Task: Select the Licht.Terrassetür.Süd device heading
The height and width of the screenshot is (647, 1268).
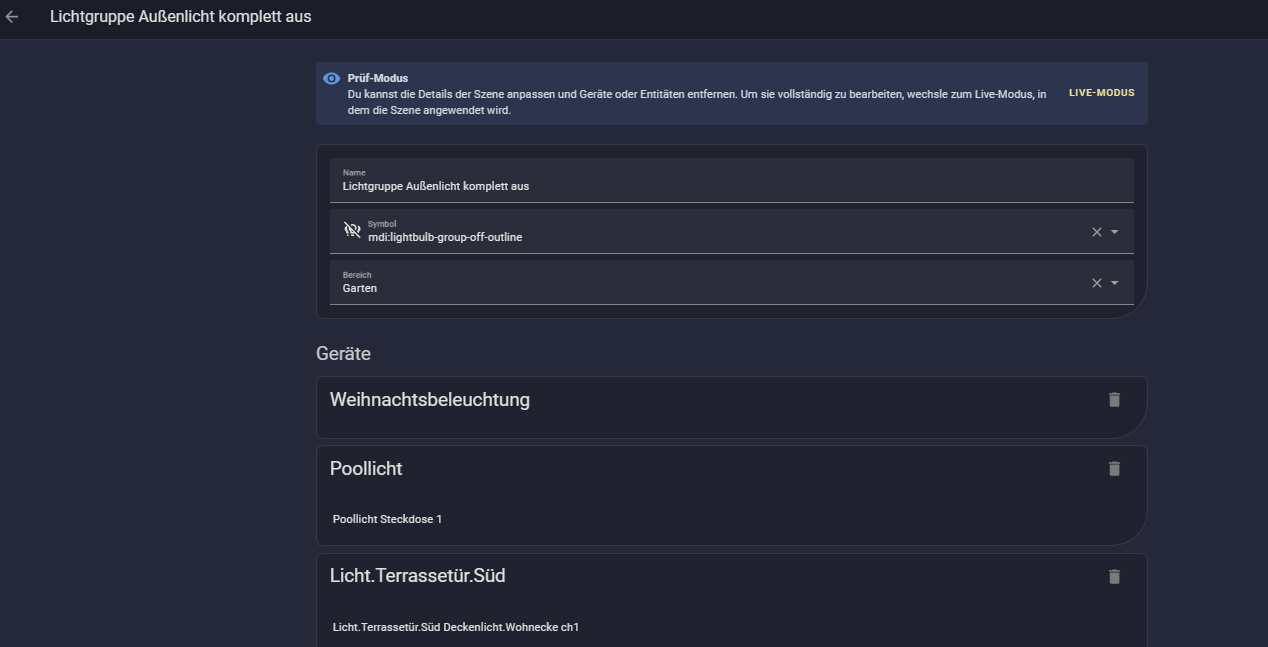Action: [x=424, y=576]
